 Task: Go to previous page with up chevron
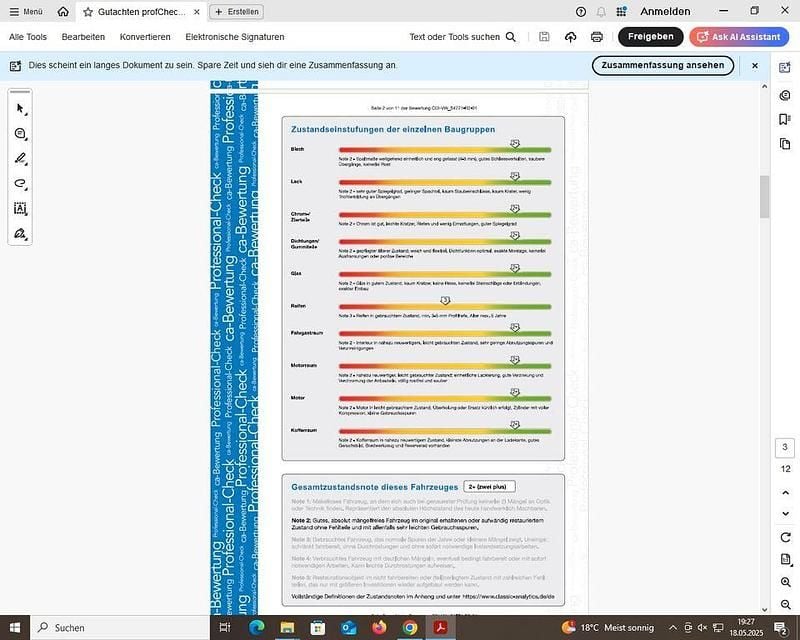[x=786, y=490]
